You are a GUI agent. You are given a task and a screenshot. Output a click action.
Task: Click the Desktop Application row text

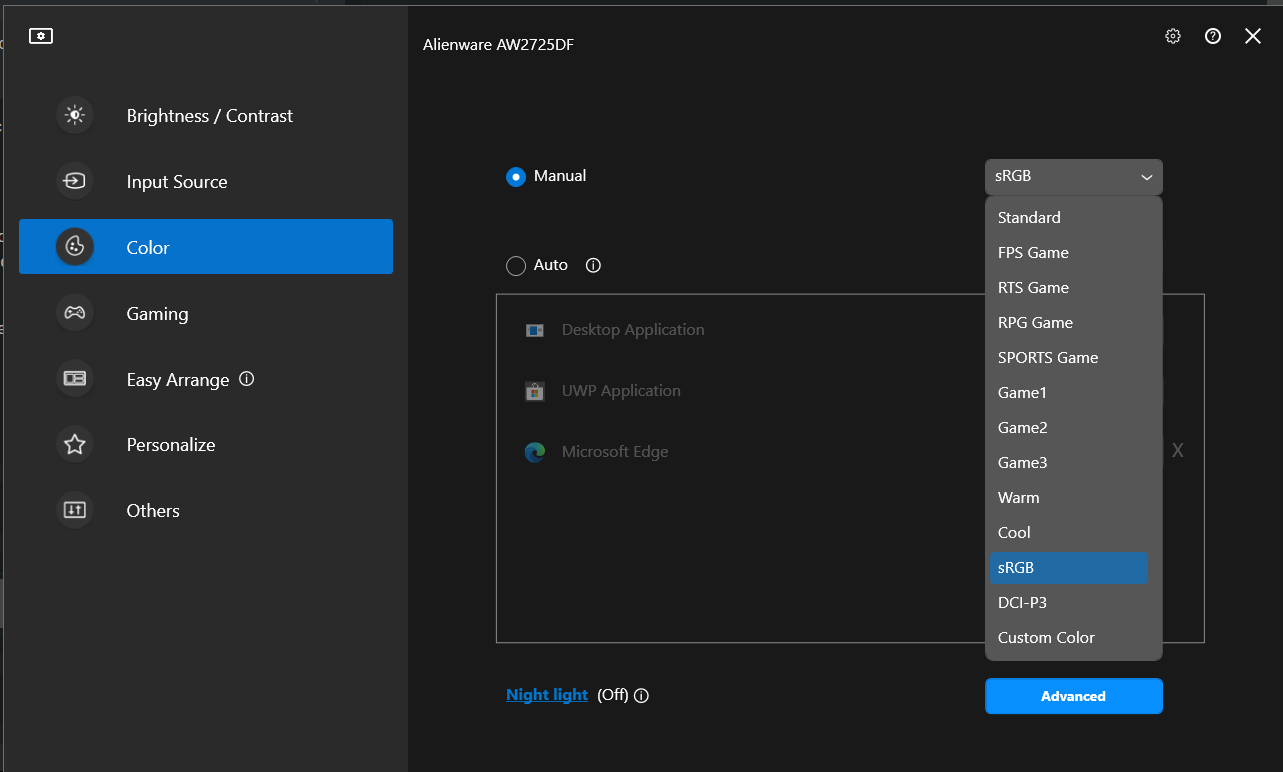click(633, 330)
